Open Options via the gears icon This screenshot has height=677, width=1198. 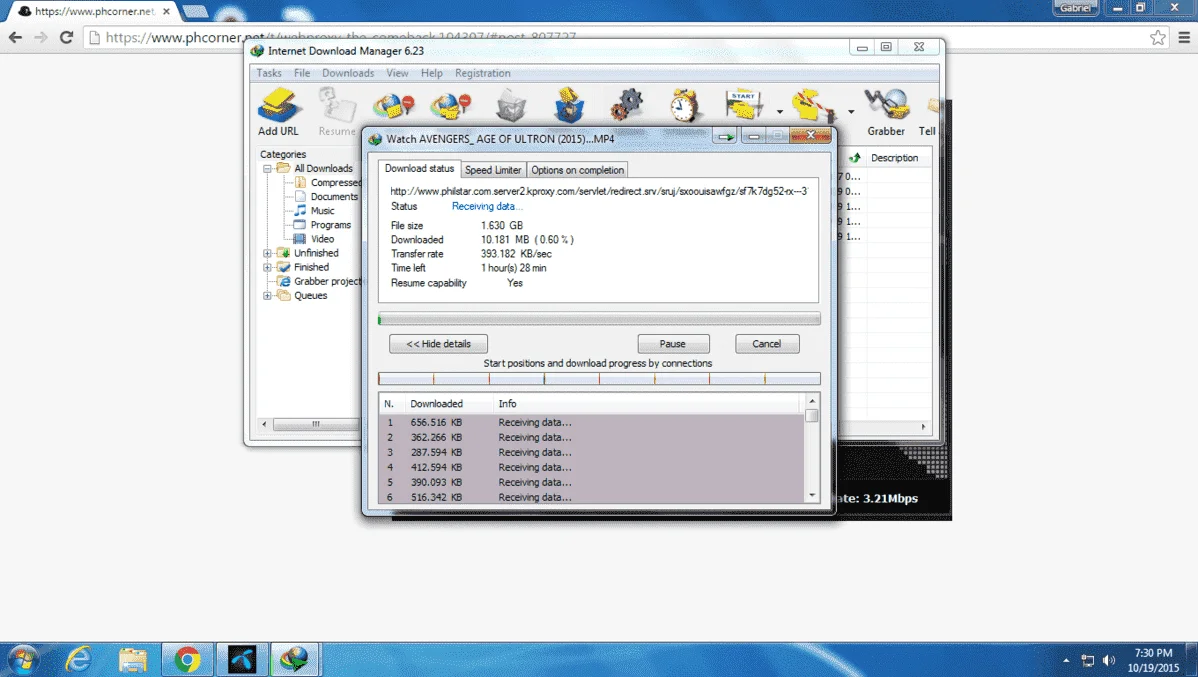click(627, 105)
